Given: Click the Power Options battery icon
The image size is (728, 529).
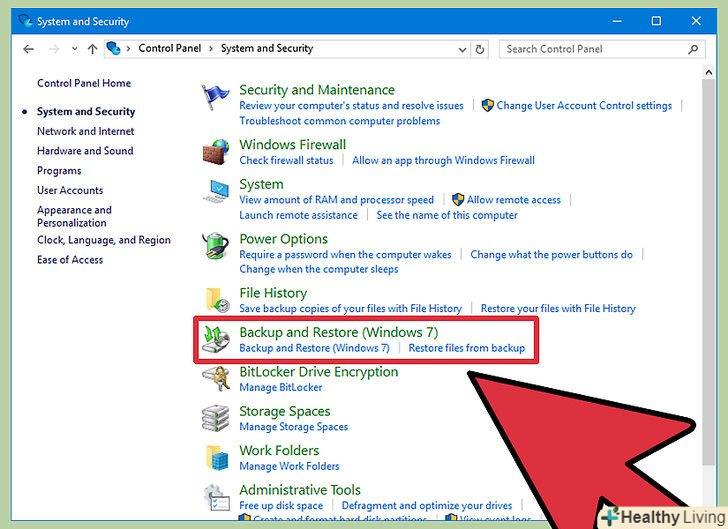Looking at the screenshot, I should 215,246.
